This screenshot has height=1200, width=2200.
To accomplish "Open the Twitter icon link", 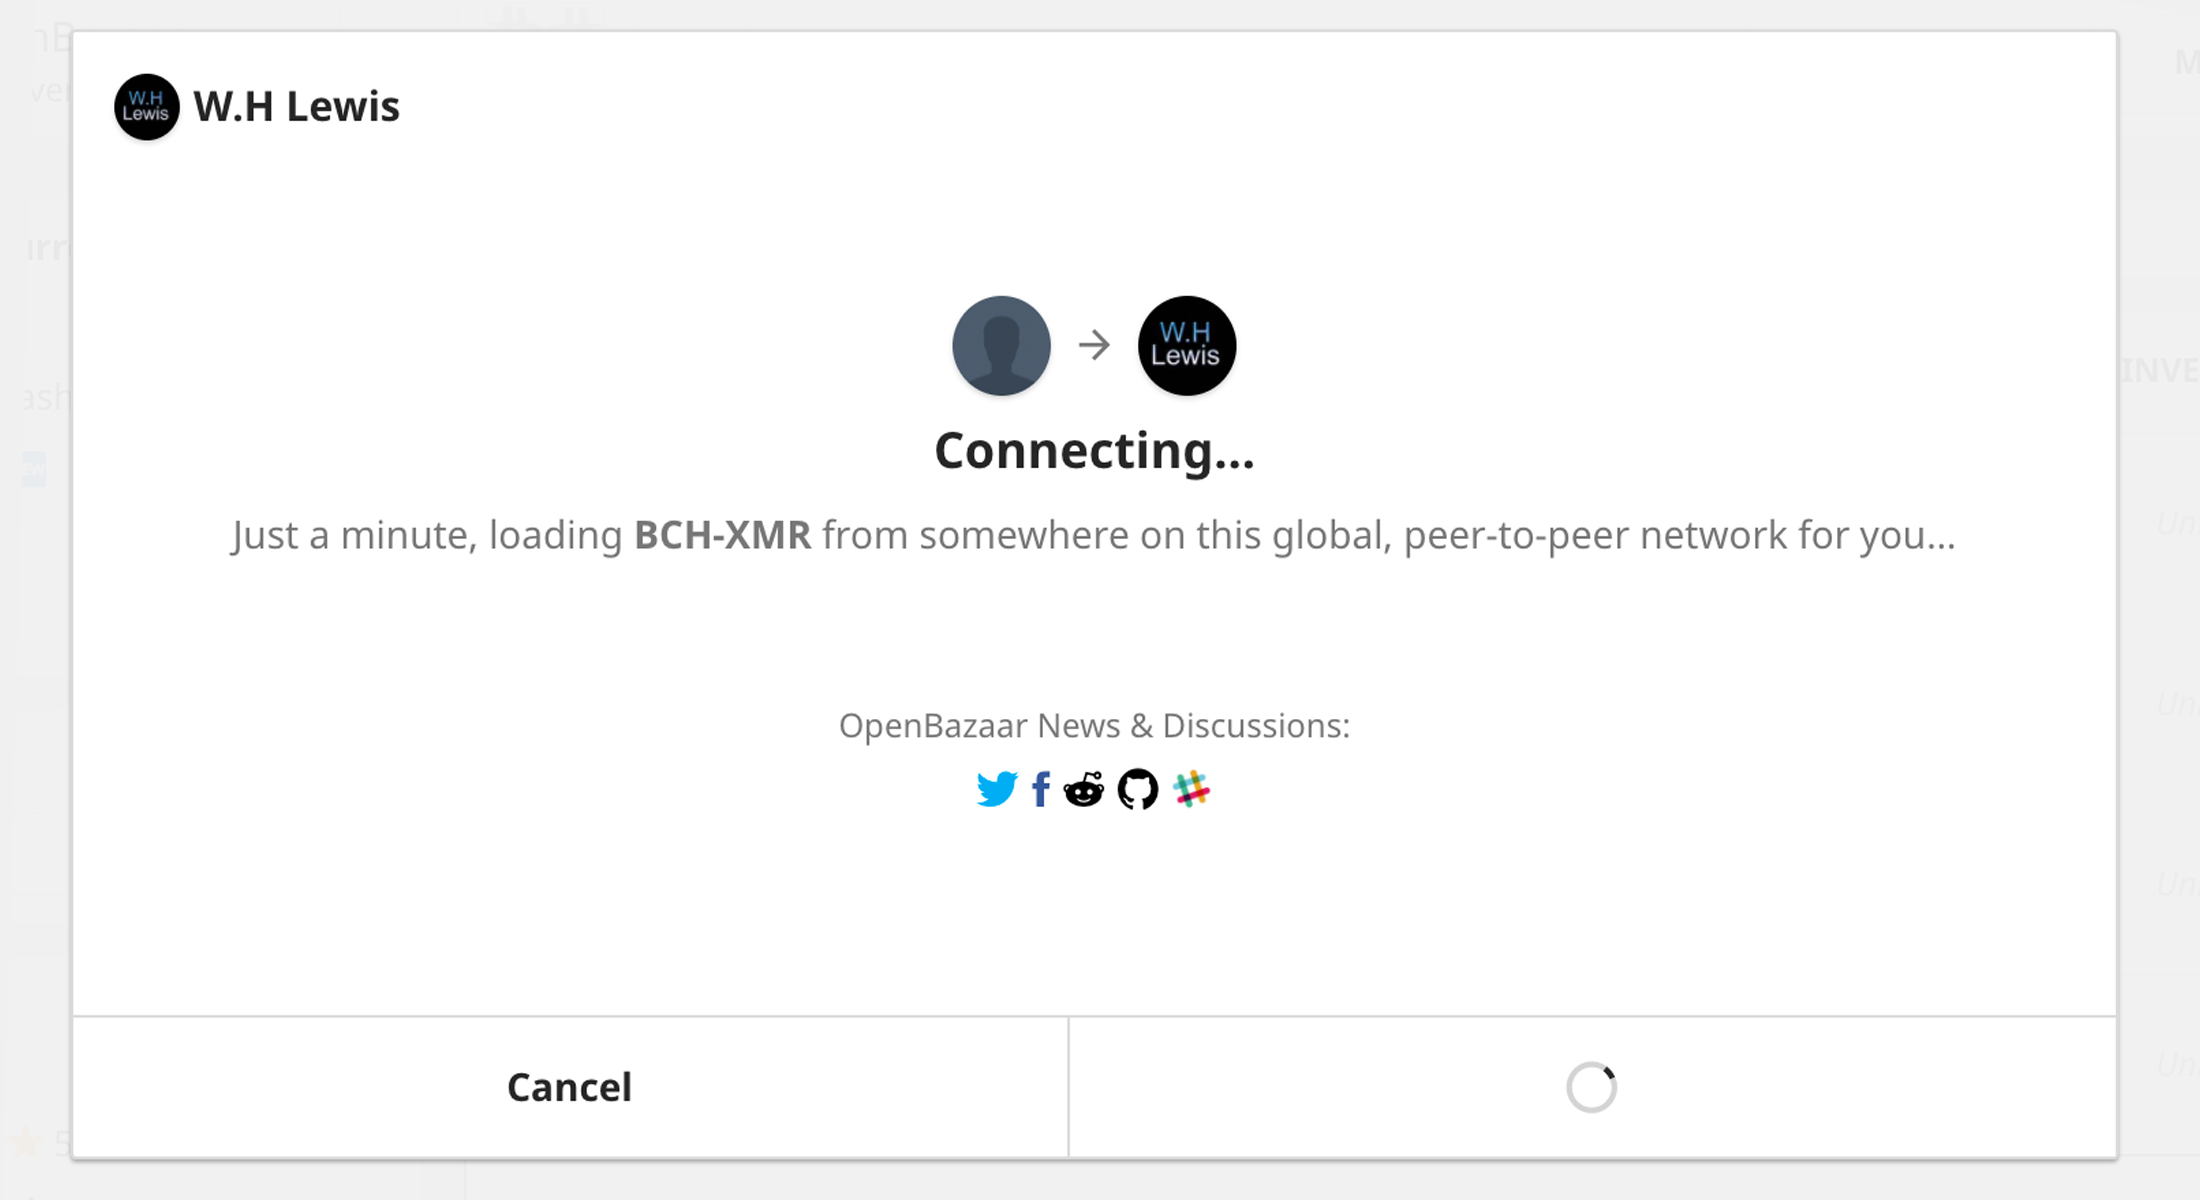I will 996,789.
